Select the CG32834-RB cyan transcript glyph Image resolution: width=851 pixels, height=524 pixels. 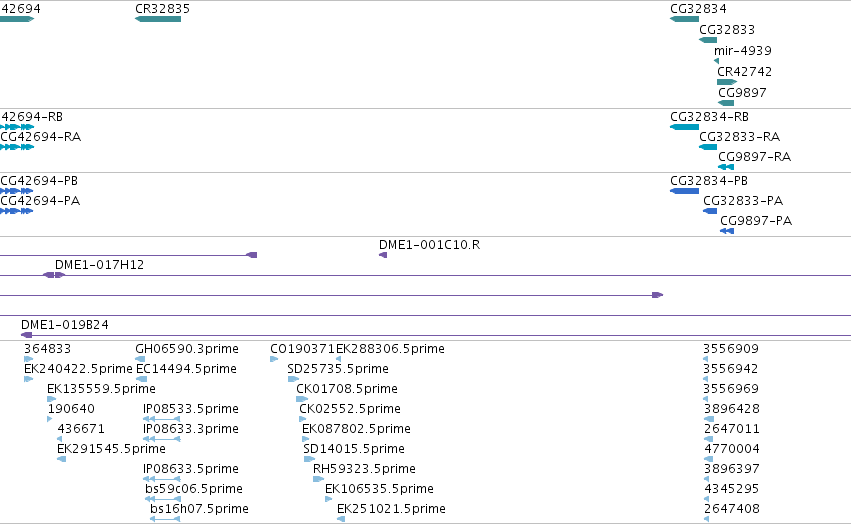684,127
